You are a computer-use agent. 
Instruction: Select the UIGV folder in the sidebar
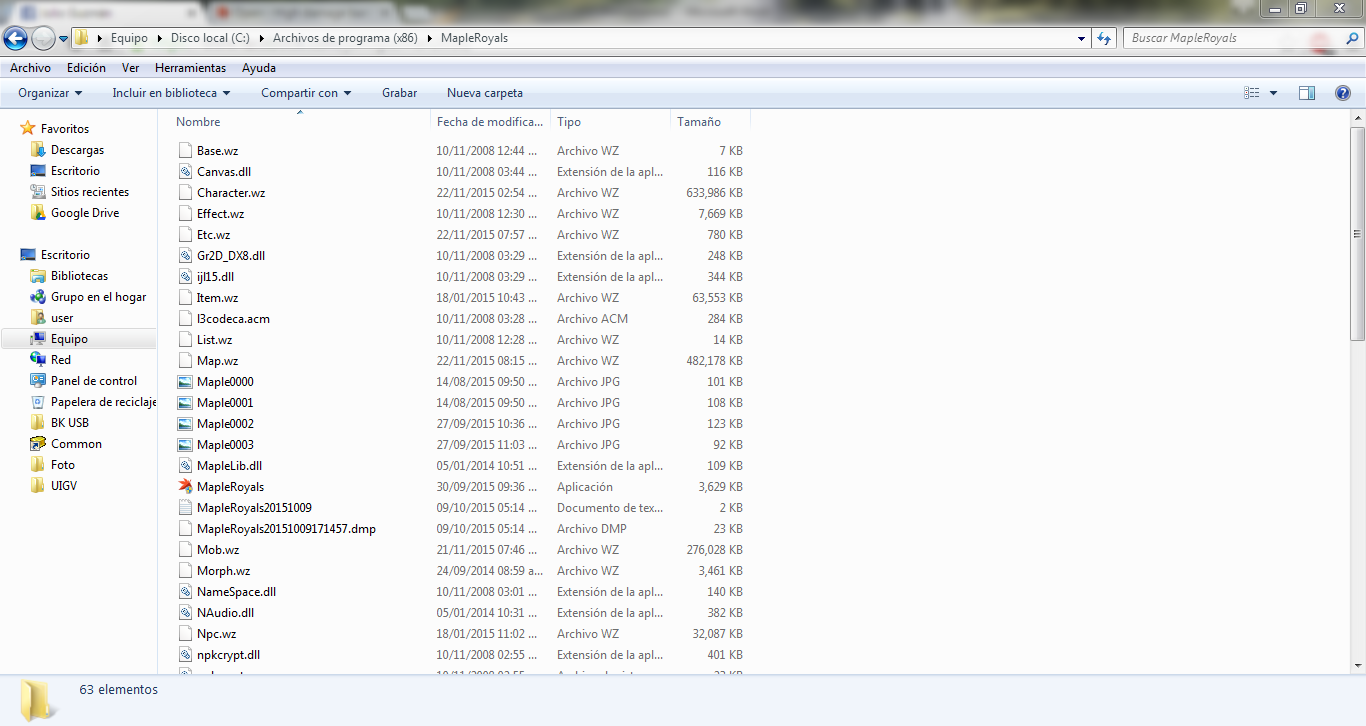64,486
